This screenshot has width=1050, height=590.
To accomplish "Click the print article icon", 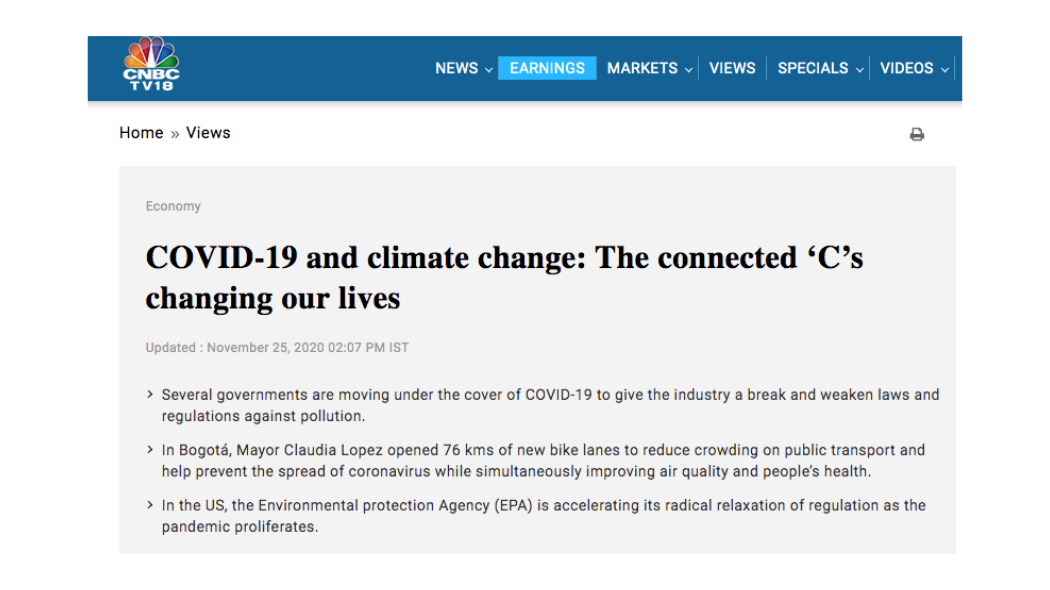I will point(916,135).
